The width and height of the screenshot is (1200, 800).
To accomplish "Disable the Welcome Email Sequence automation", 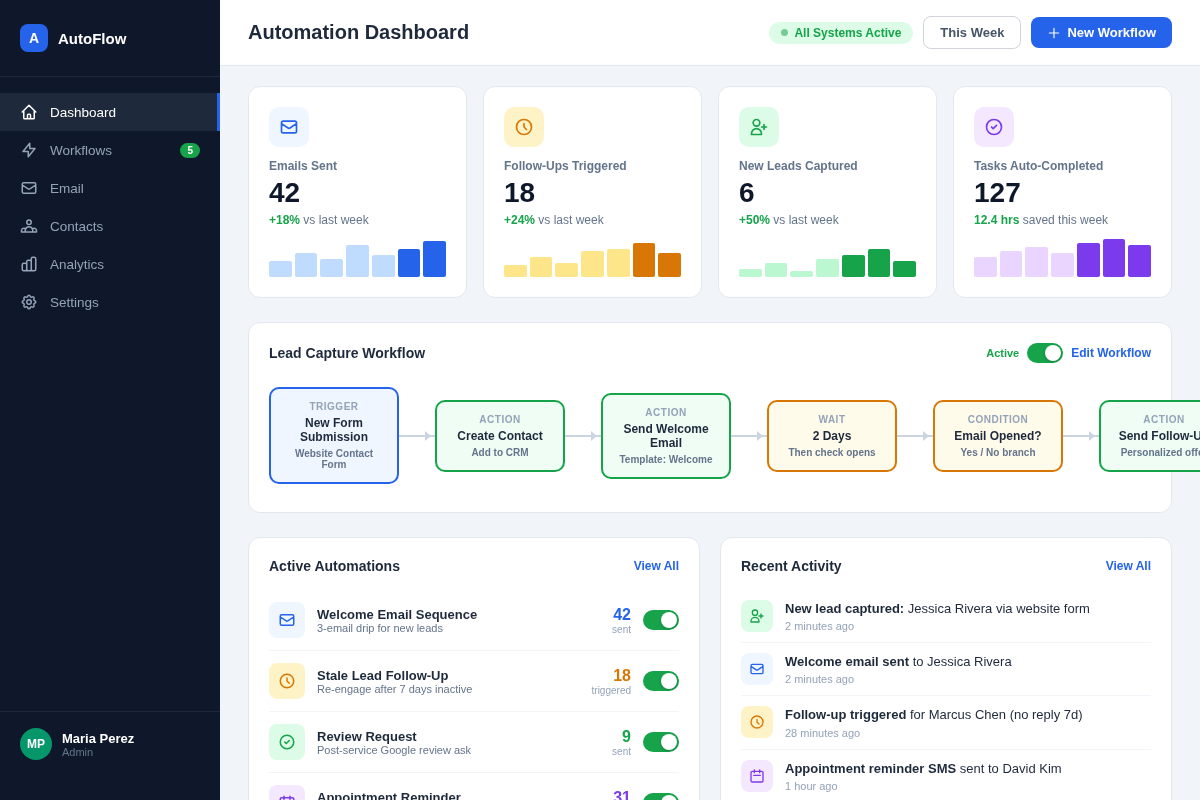I will coord(660,620).
